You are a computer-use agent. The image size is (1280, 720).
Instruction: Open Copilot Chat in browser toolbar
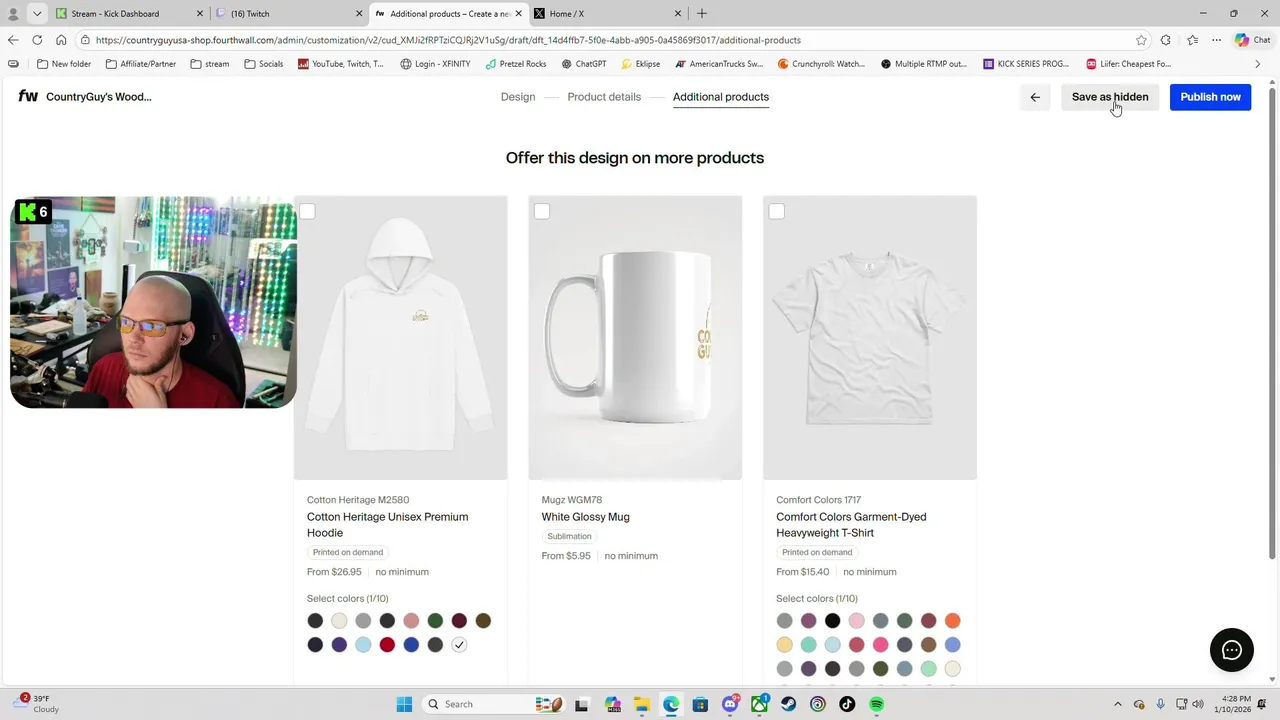pyautogui.click(x=1252, y=40)
